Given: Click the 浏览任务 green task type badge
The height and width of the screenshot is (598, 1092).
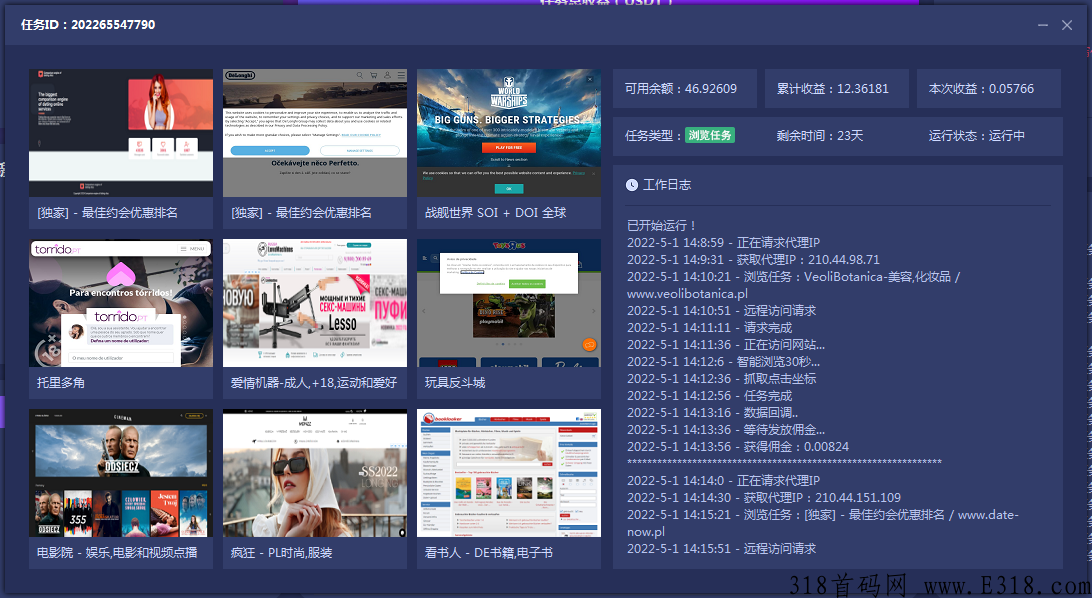Looking at the screenshot, I should click(710, 135).
